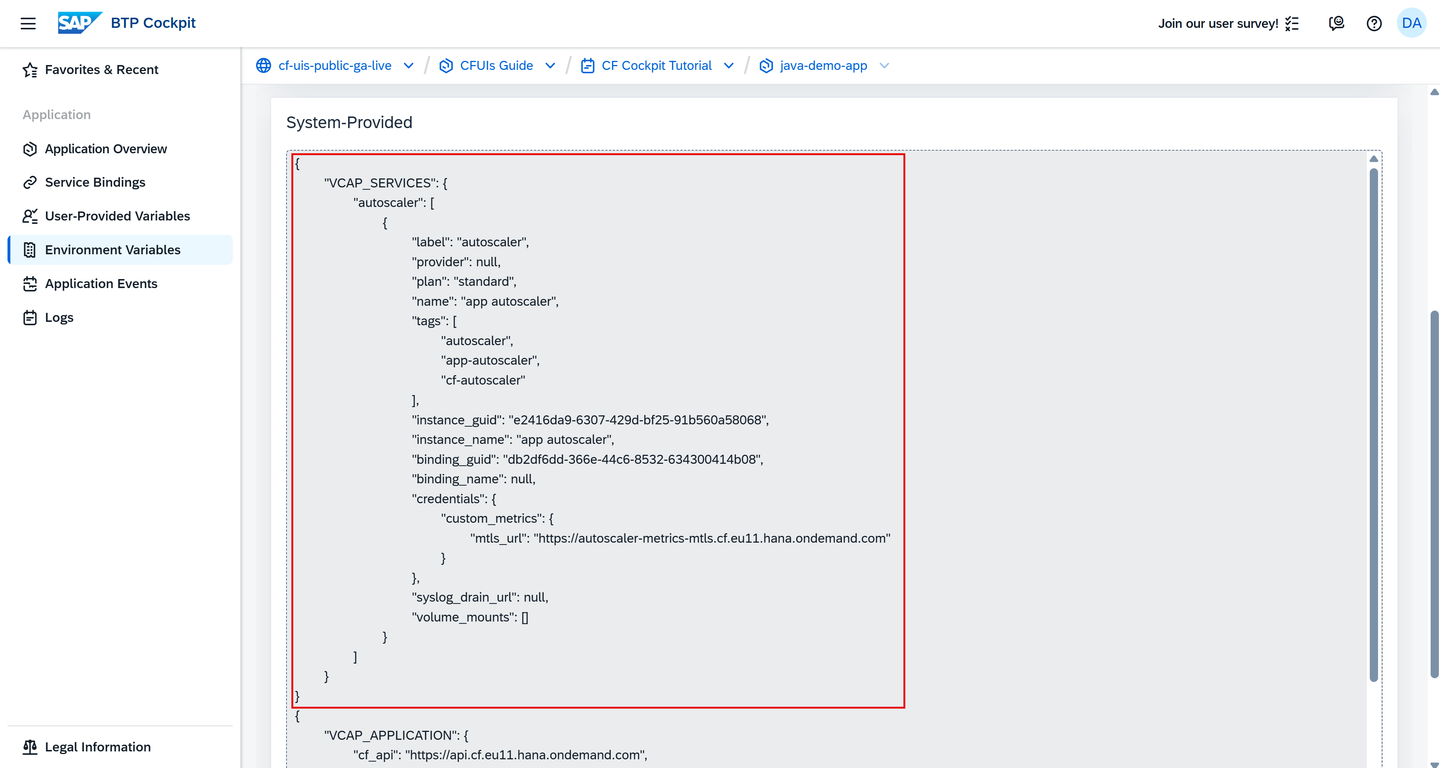1440x768 pixels.
Task: Click the CF Cockpit Tutorial breadcrumb link
Action: coord(657,66)
